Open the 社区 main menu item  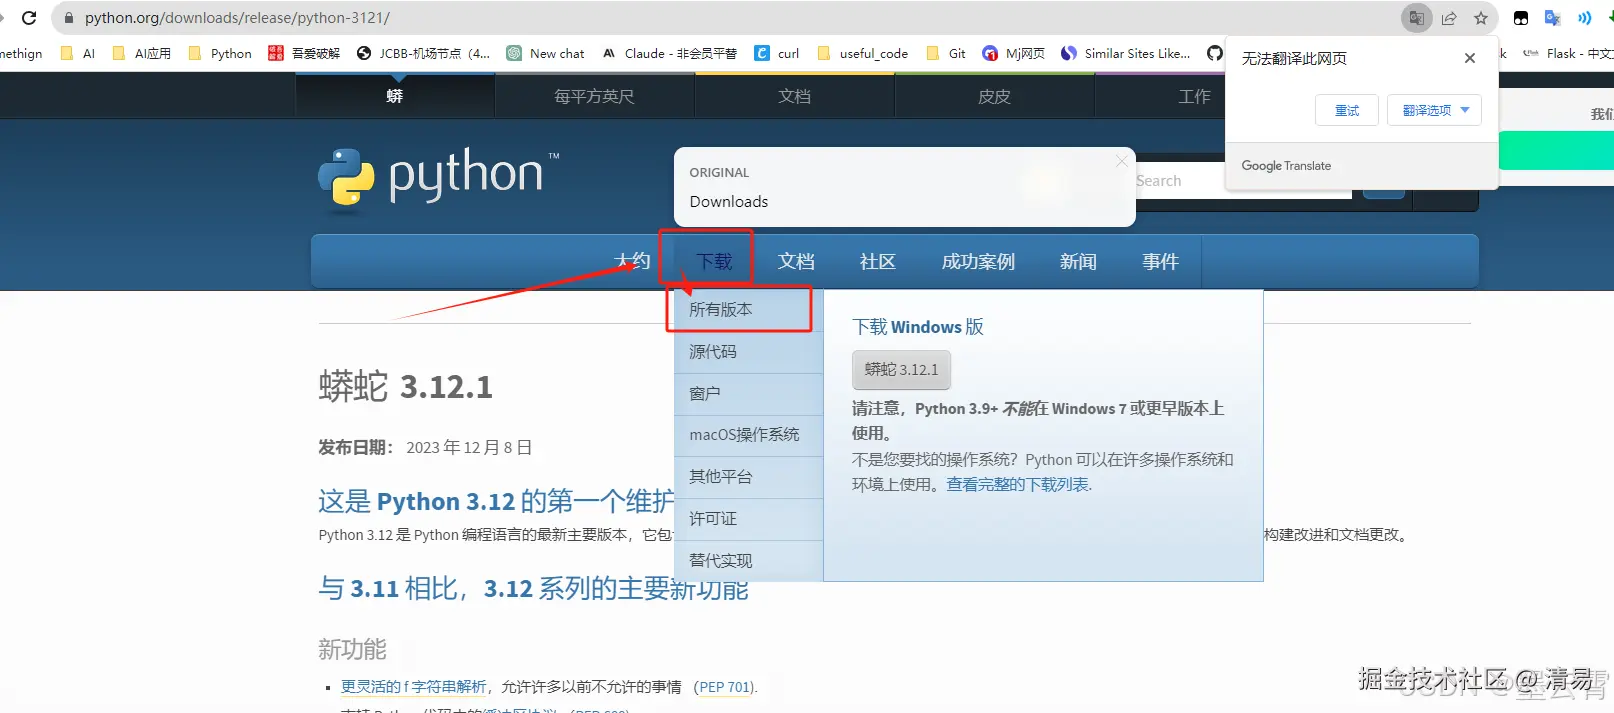tap(878, 261)
